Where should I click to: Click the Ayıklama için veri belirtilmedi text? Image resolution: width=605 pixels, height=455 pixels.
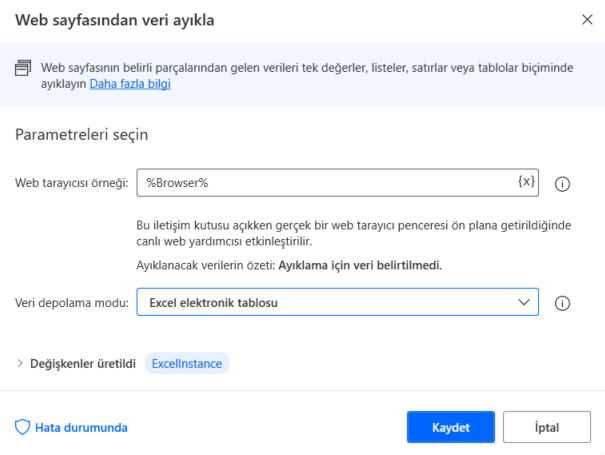point(360,265)
